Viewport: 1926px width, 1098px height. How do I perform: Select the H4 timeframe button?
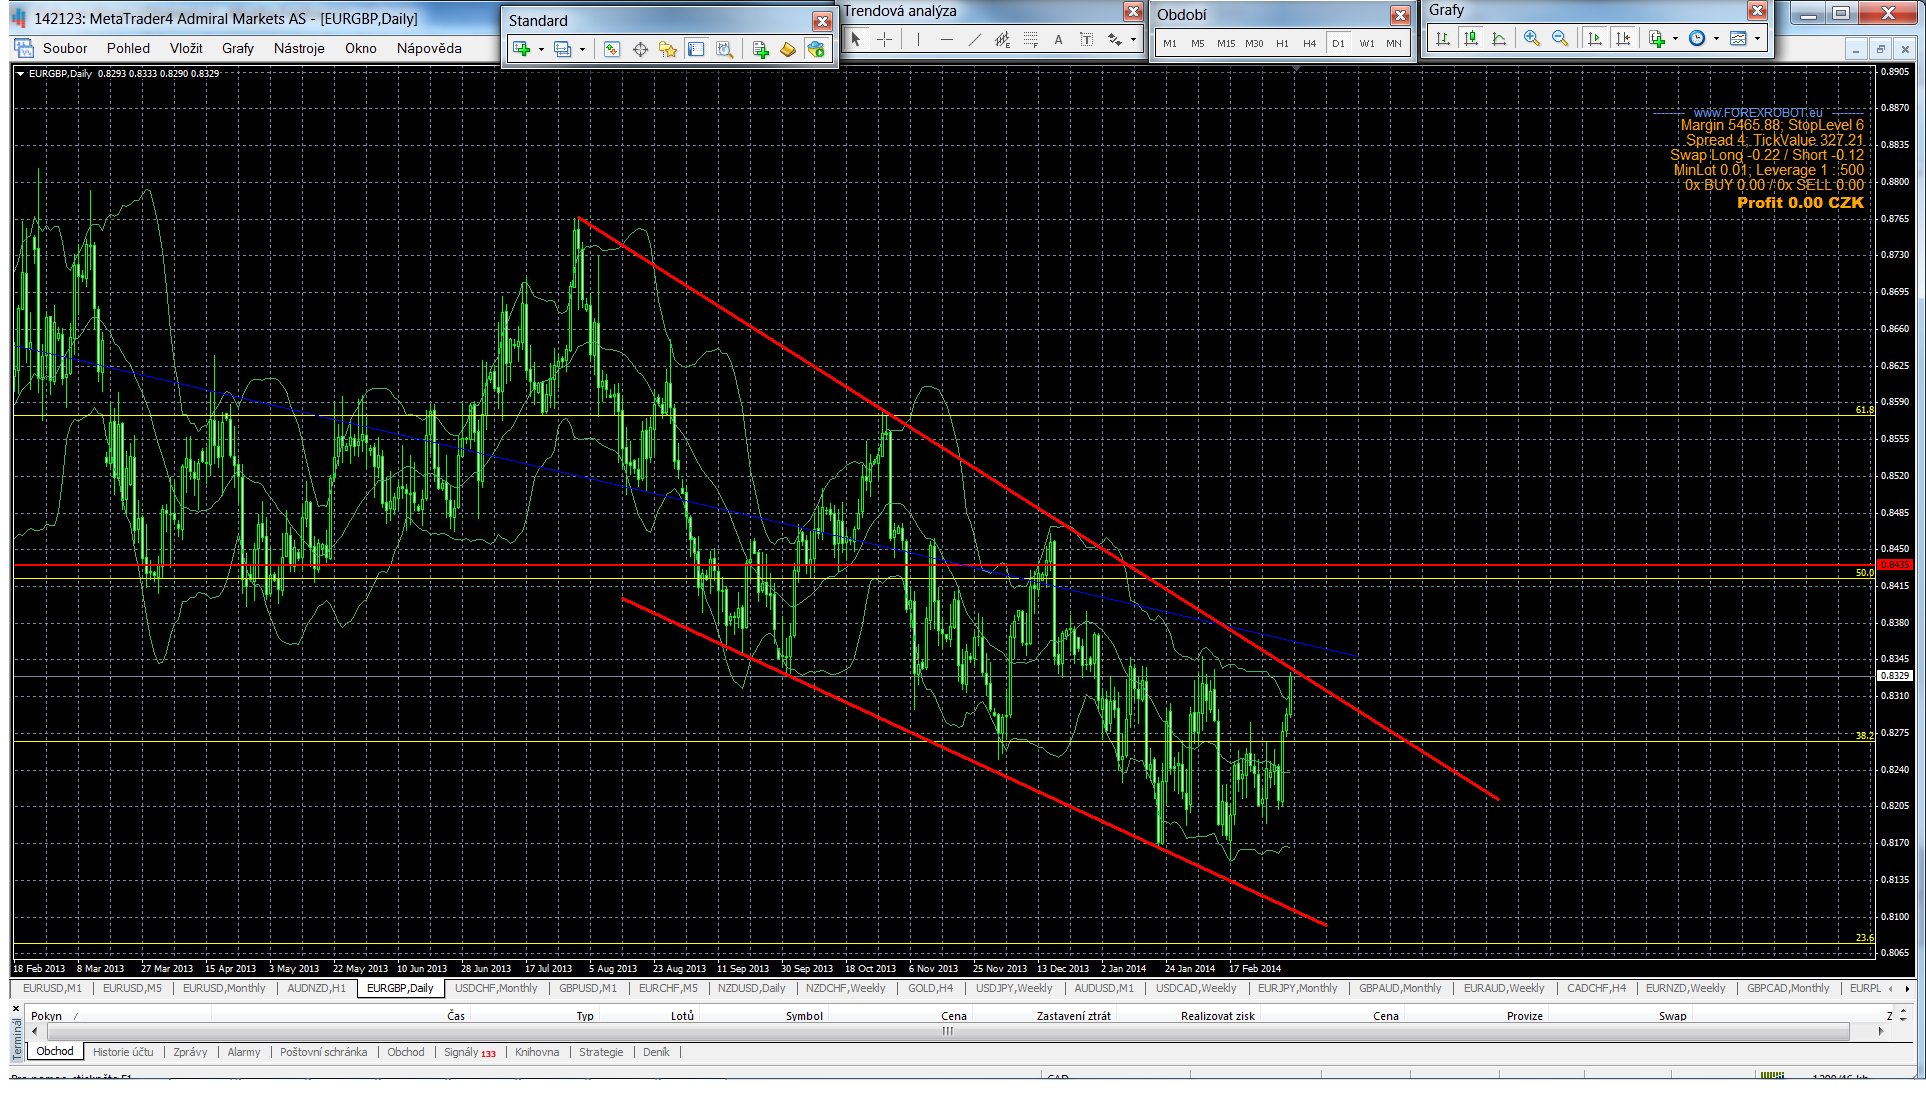click(x=1309, y=43)
